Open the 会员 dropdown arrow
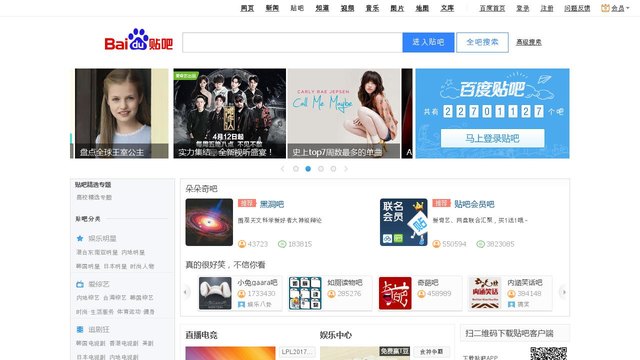This screenshot has width=640, height=360. click(628, 8)
